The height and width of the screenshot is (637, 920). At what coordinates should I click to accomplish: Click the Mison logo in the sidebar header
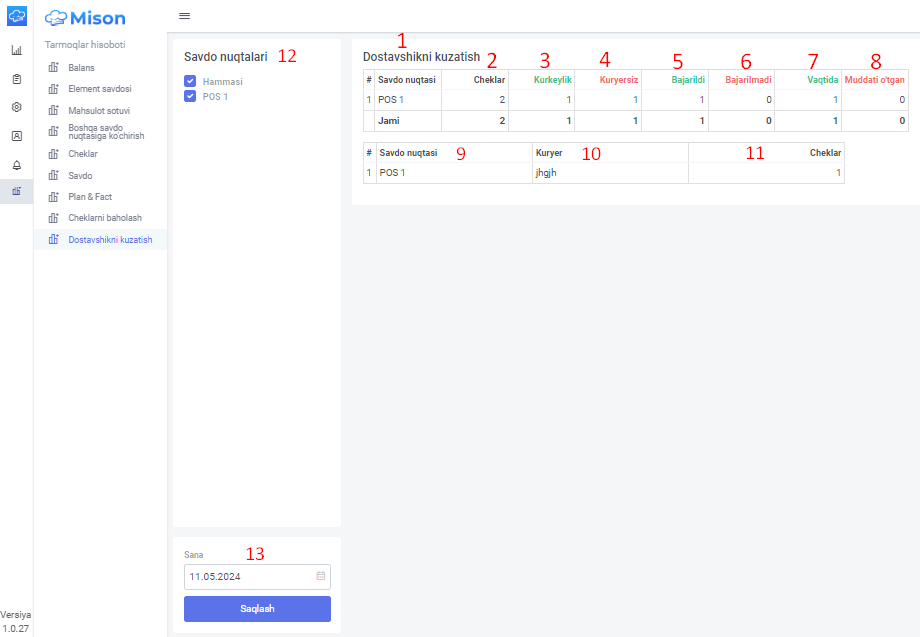(85, 18)
